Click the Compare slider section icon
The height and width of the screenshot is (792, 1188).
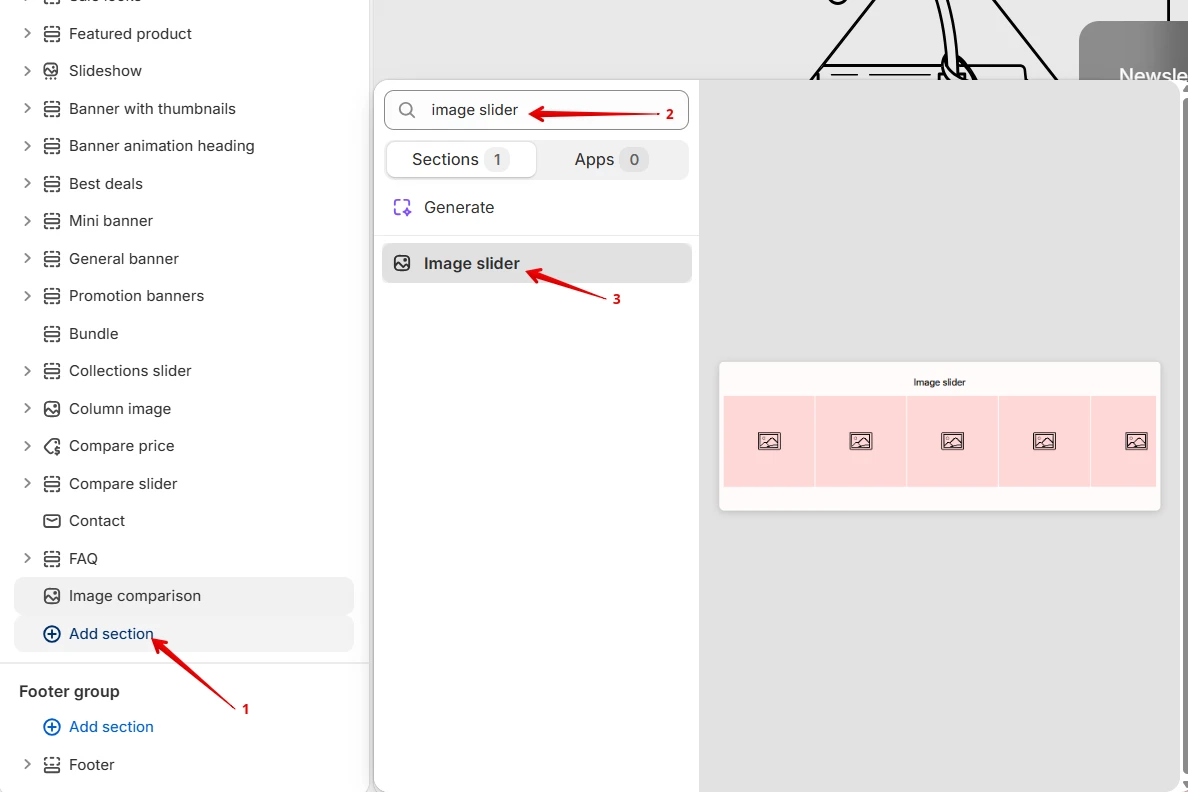pyautogui.click(x=52, y=484)
